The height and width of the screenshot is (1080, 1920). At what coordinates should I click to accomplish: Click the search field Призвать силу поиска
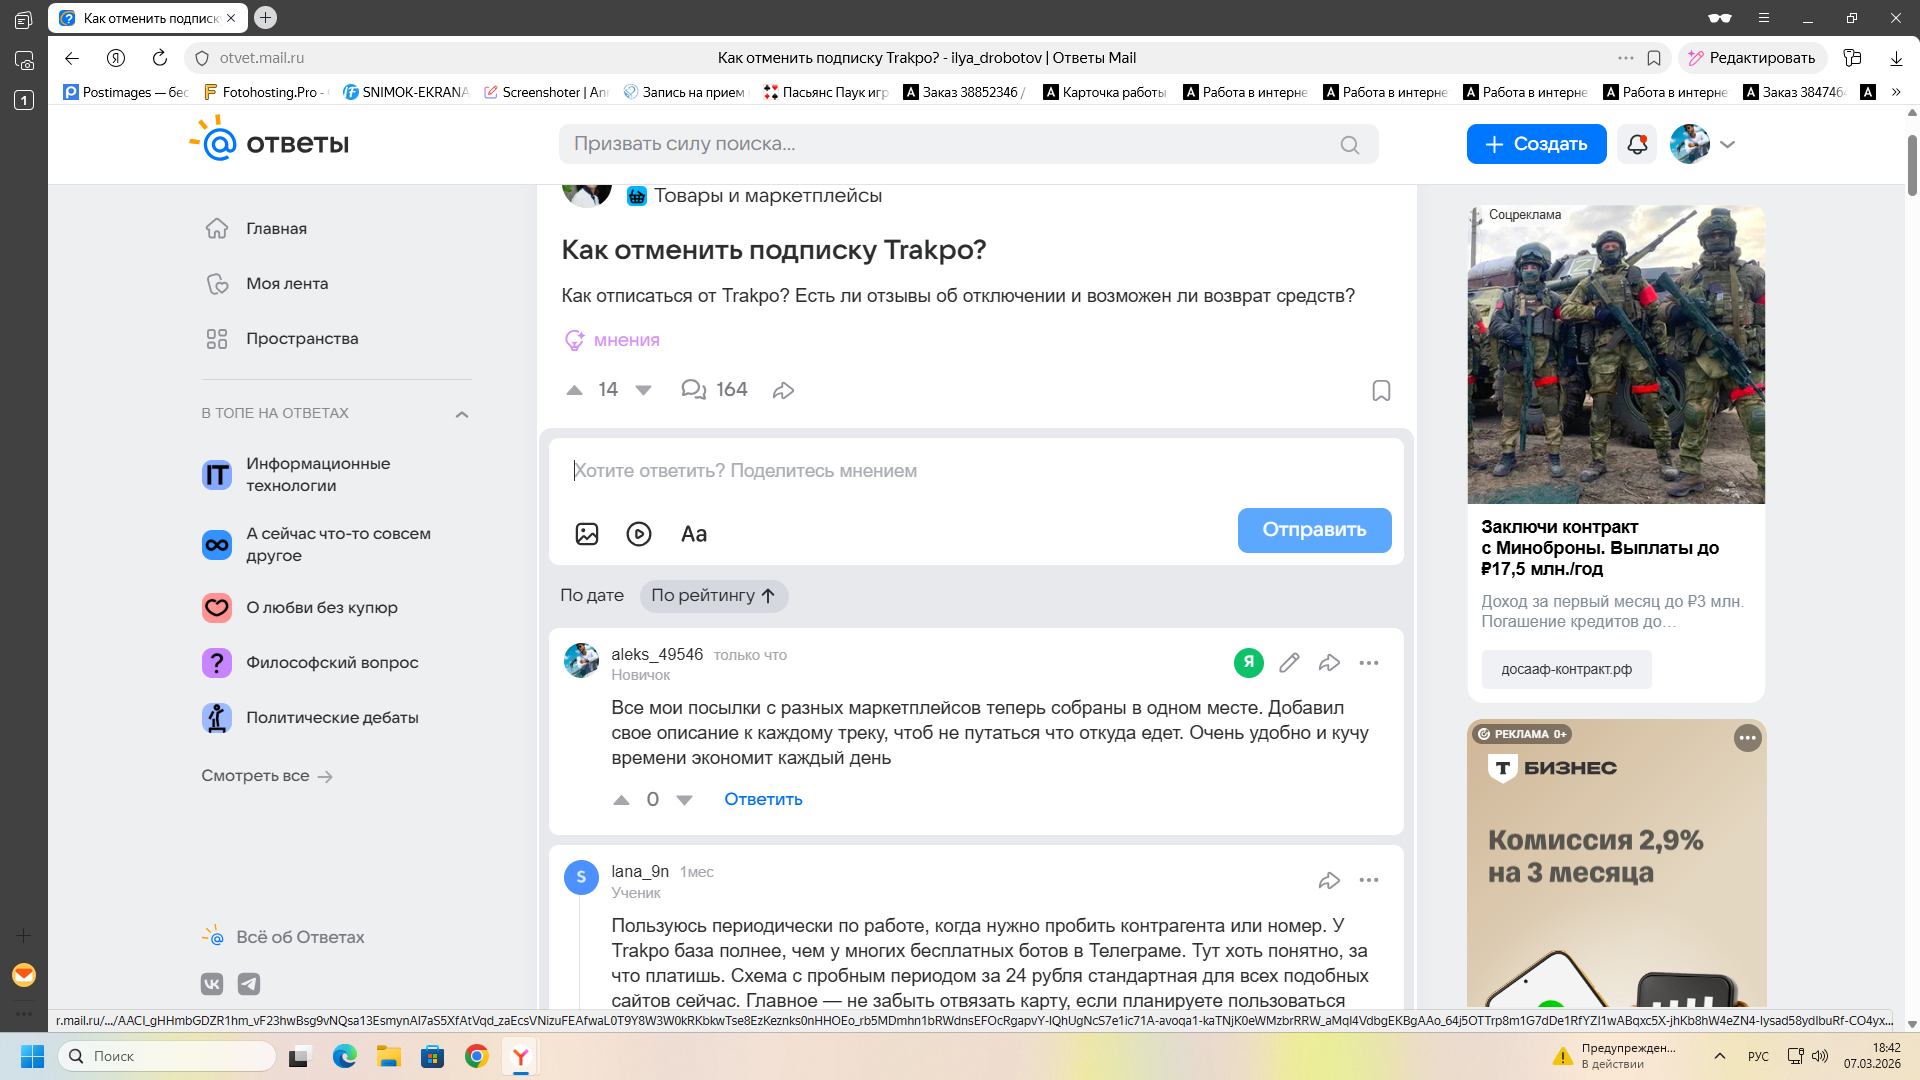(x=950, y=144)
